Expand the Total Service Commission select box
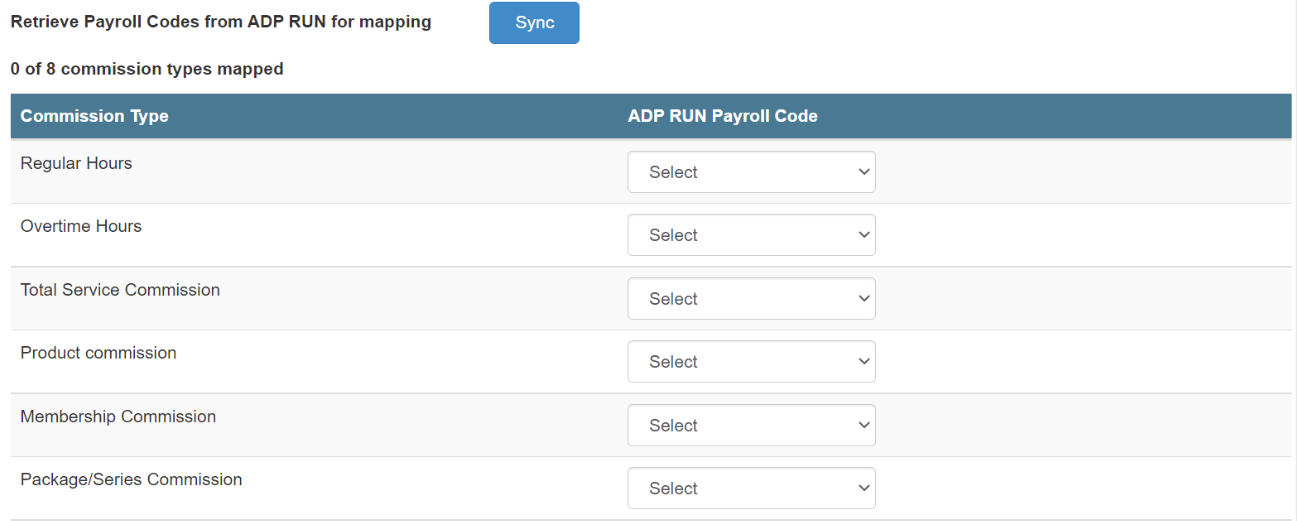Viewport: 1297px width, 521px height. (751, 299)
